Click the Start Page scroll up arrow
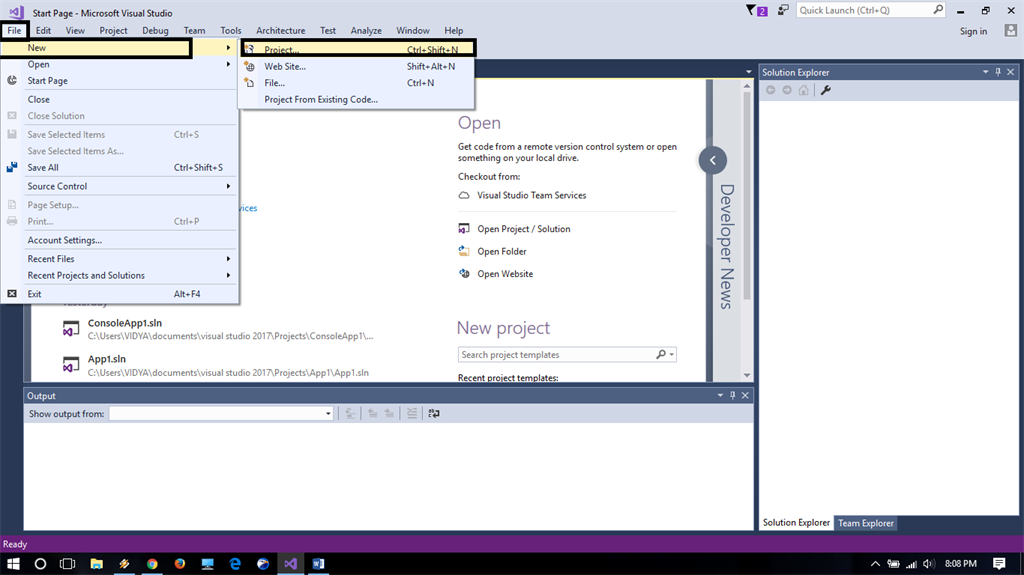This screenshot has height=575, width=1024. click(747, 86)
